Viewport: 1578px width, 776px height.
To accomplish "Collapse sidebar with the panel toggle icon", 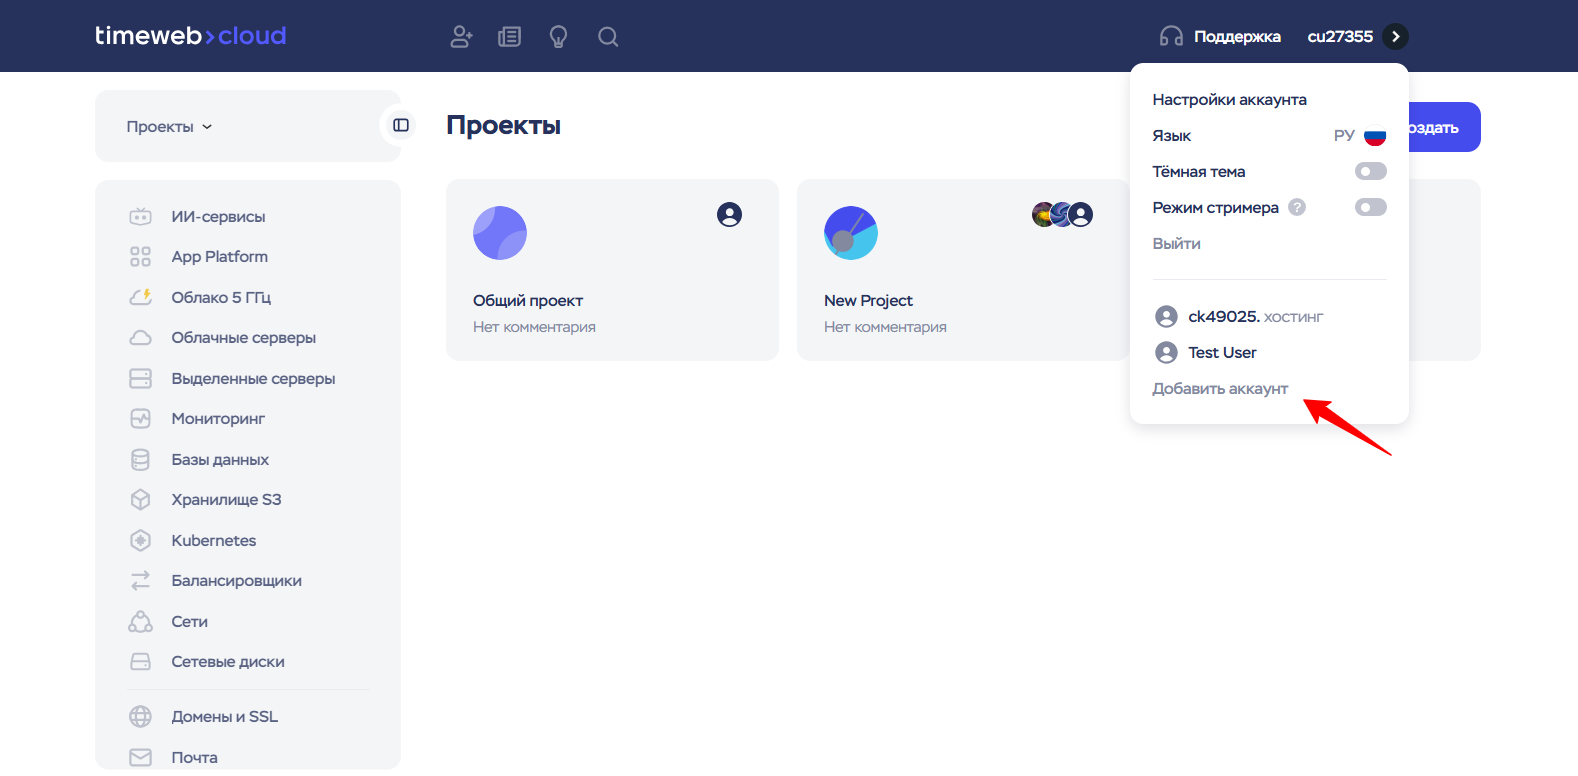I will point(401,125).
